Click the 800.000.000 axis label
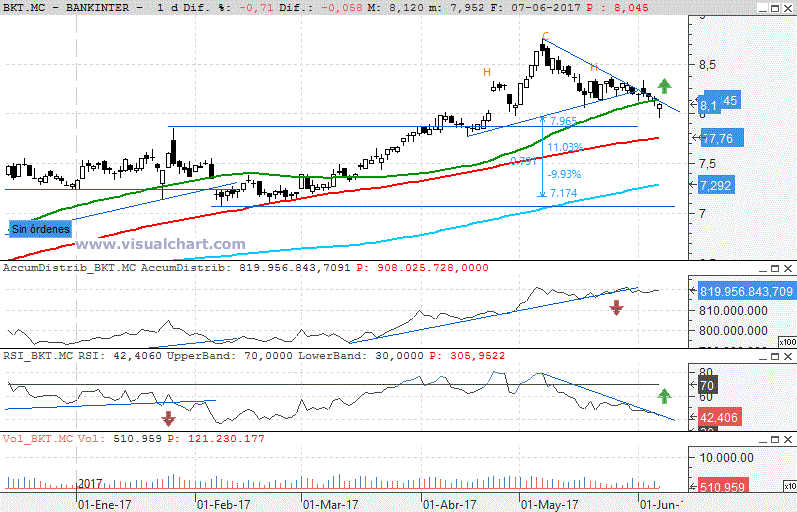Screen dimensions: 797x512 pyautogui.click(x=733, y=331)
